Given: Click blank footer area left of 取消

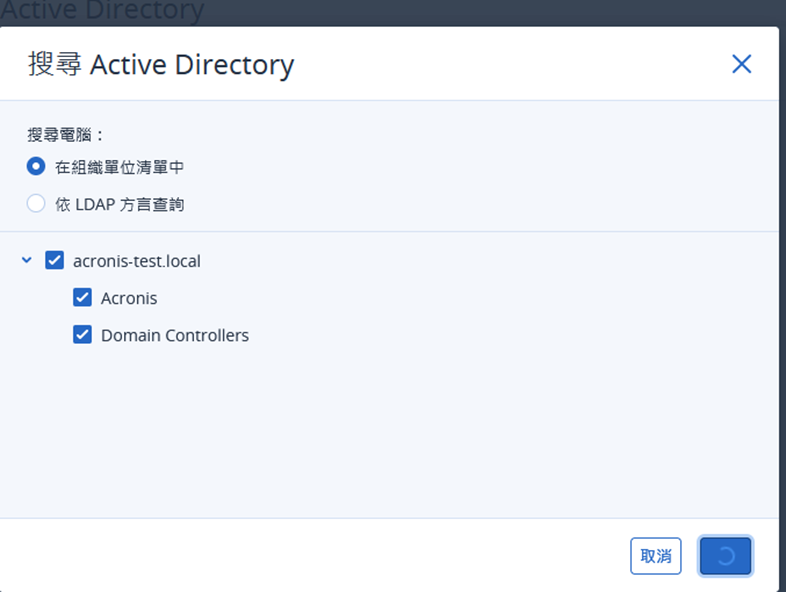Looking at the screenshot, I should pyautogui.click(x=311, y=556).
